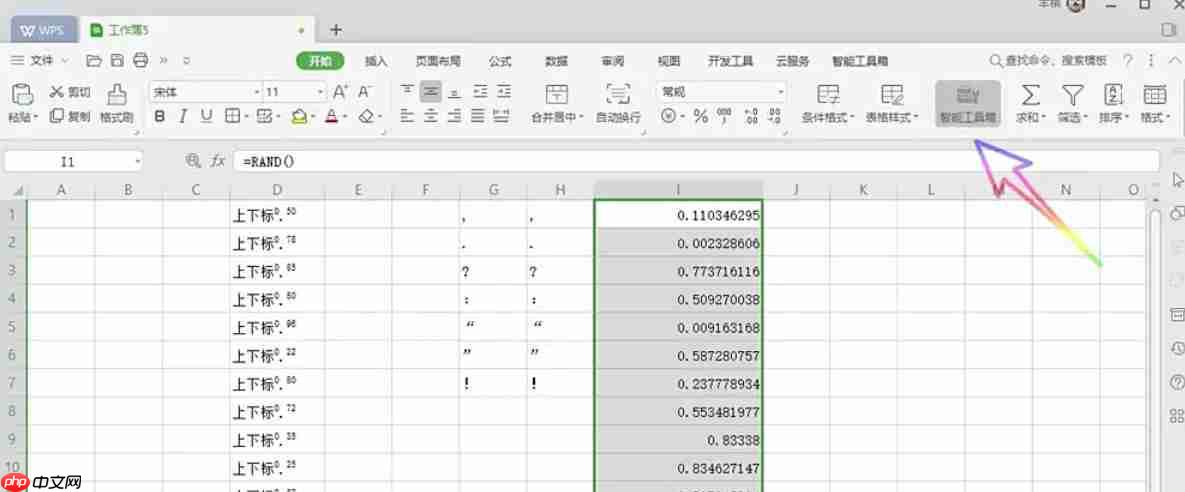
Task: Open the font size 11 dropdown
Action: 320,92
